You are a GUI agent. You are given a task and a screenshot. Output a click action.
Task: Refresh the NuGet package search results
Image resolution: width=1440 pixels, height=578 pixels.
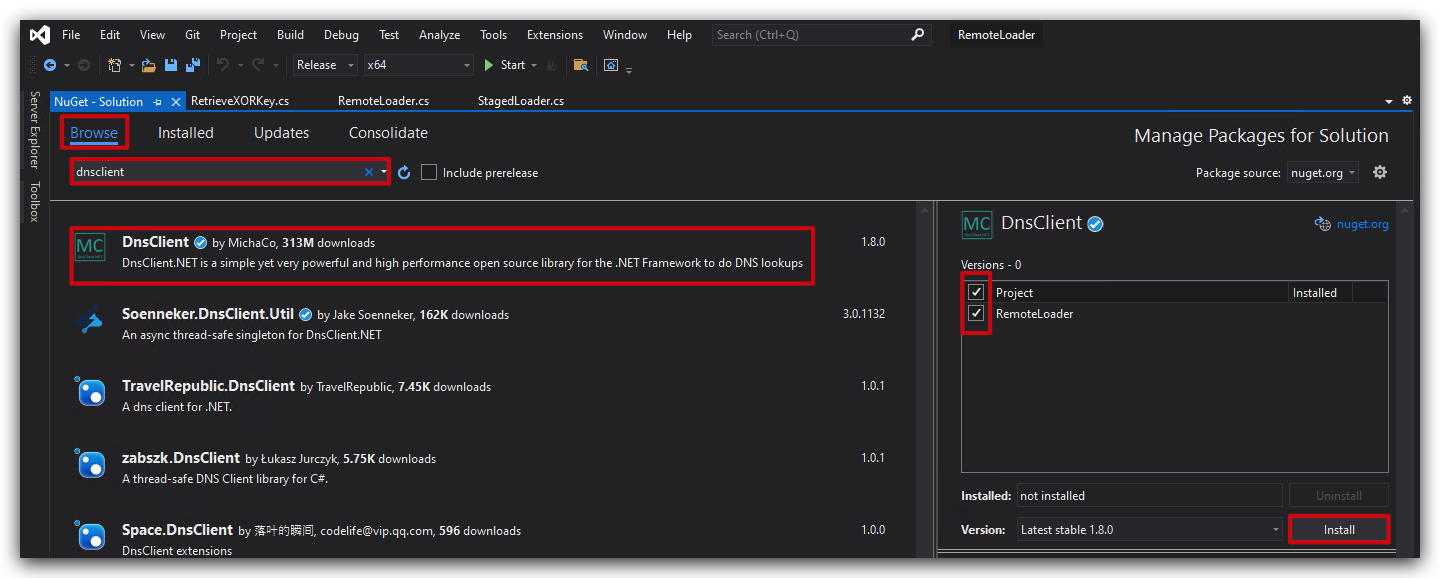[x=404, y=172]
